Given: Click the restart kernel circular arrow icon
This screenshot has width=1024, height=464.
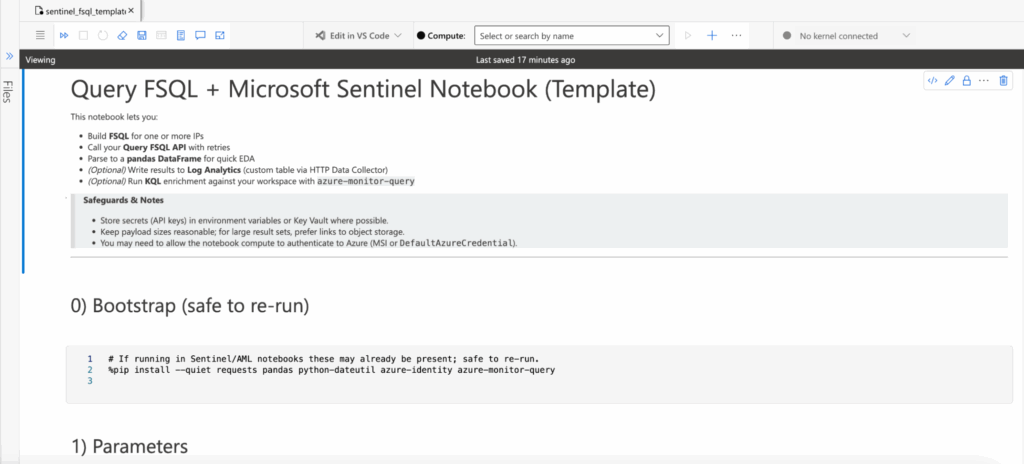Looking at the screenshot, I should tap(103, 35).
